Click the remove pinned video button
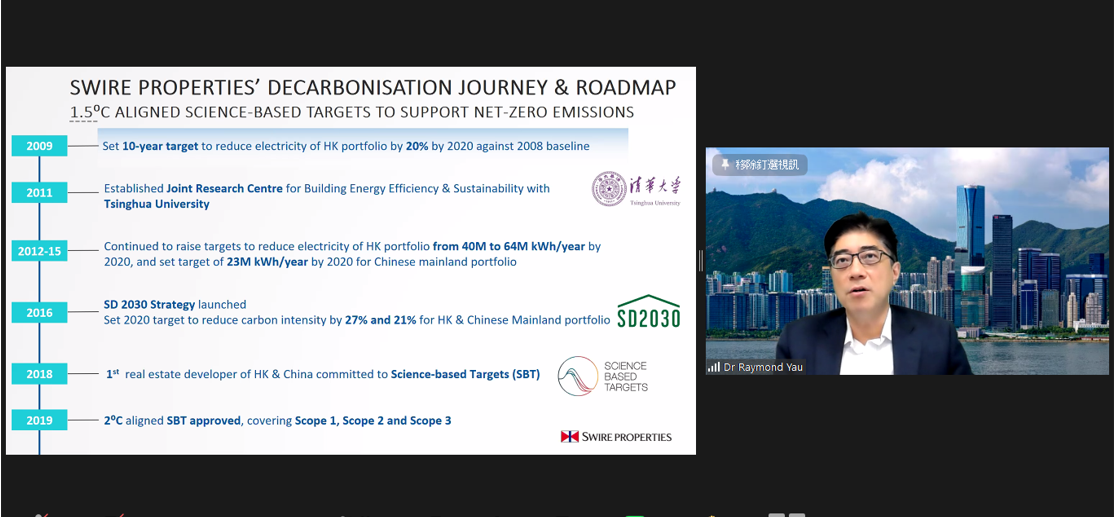The height and width of the screenshot is (517, 1114). point(759,165)
